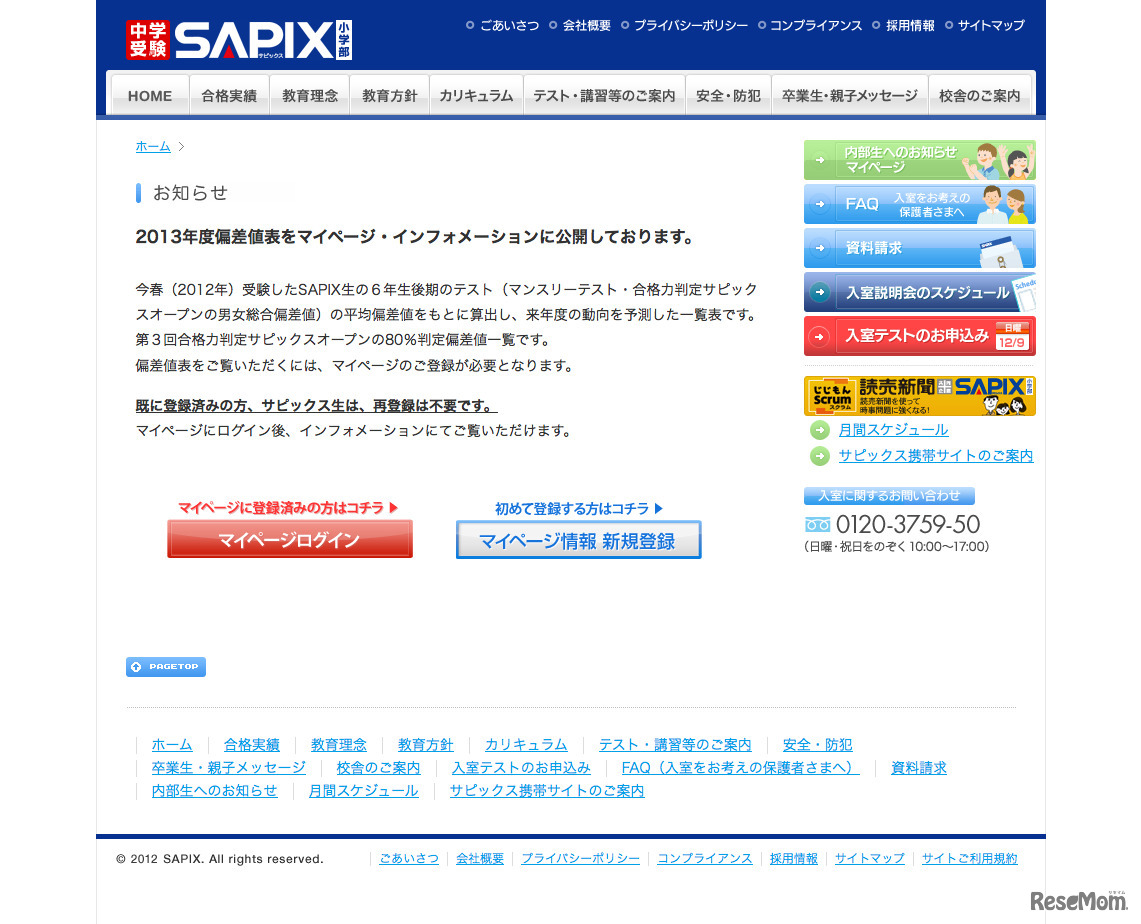
Task: Click ごあいさつ in the top header links
Action: tap(509, 25)
